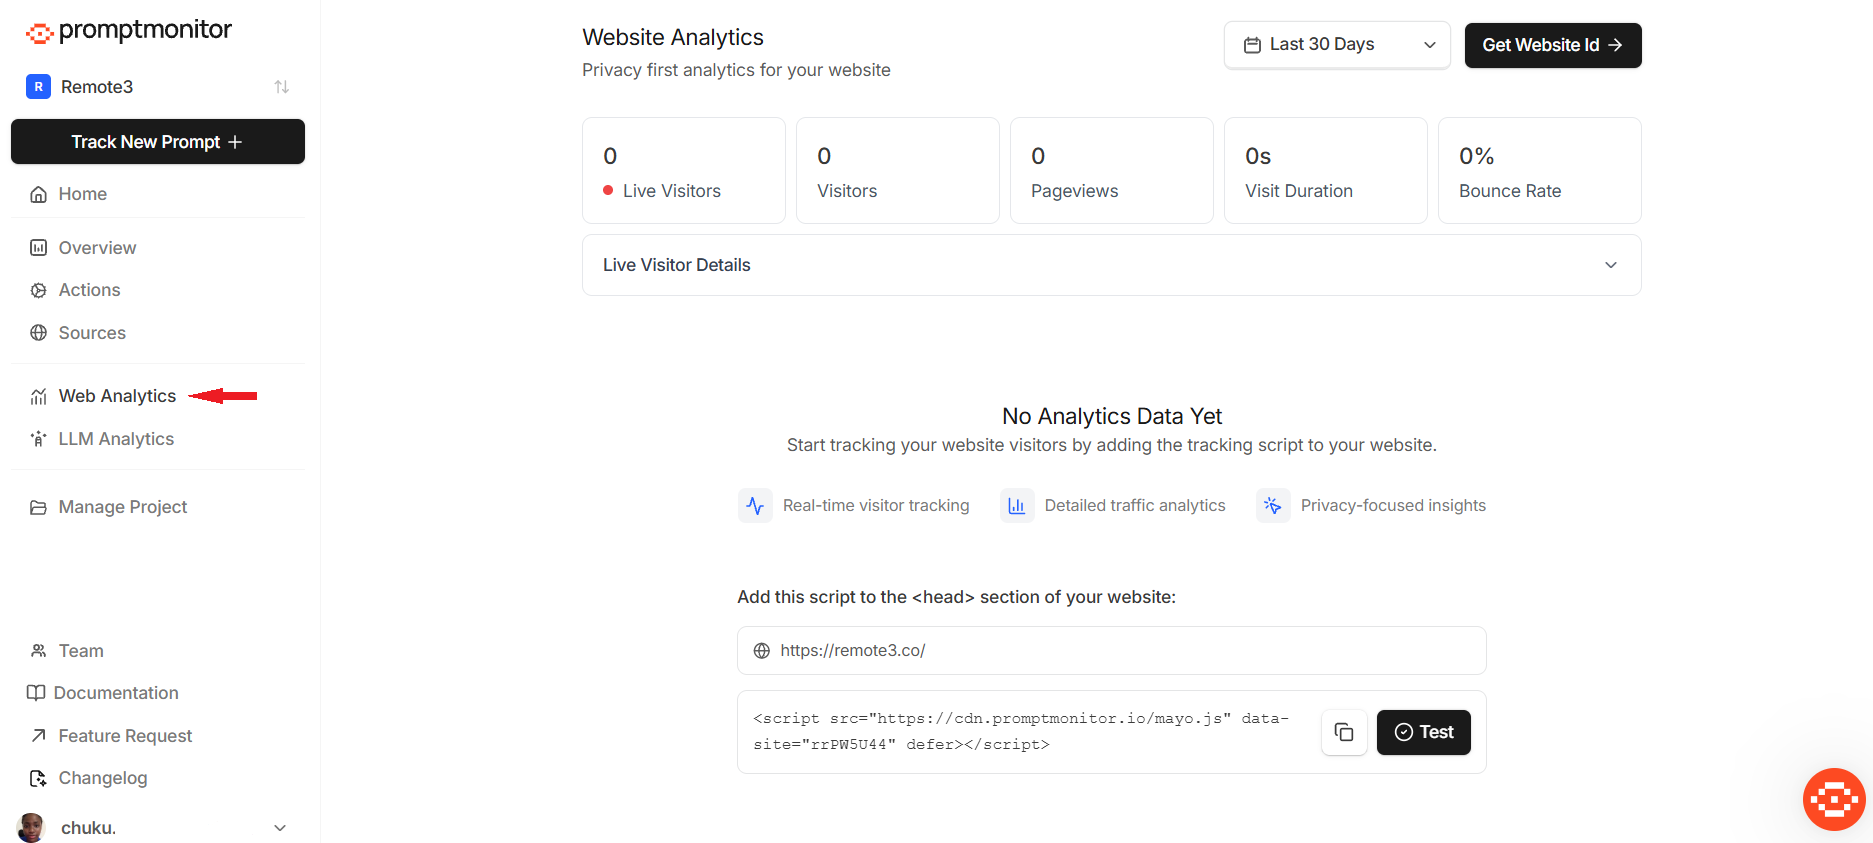Viewport: 1873px width, 843px height.
Task: Click the Privacy-focused insights sparkle icon
Action: coord(1273,506)
